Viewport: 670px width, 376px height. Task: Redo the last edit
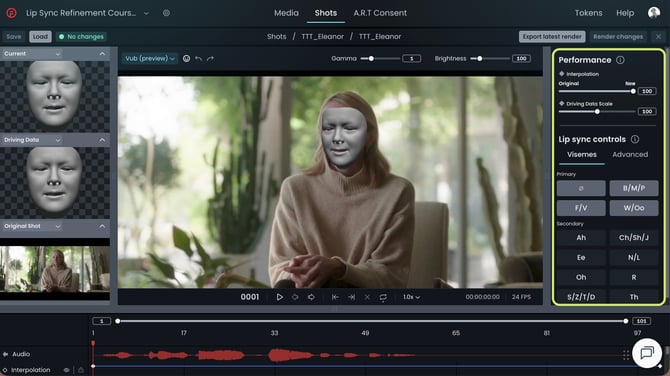coord(210,59)
